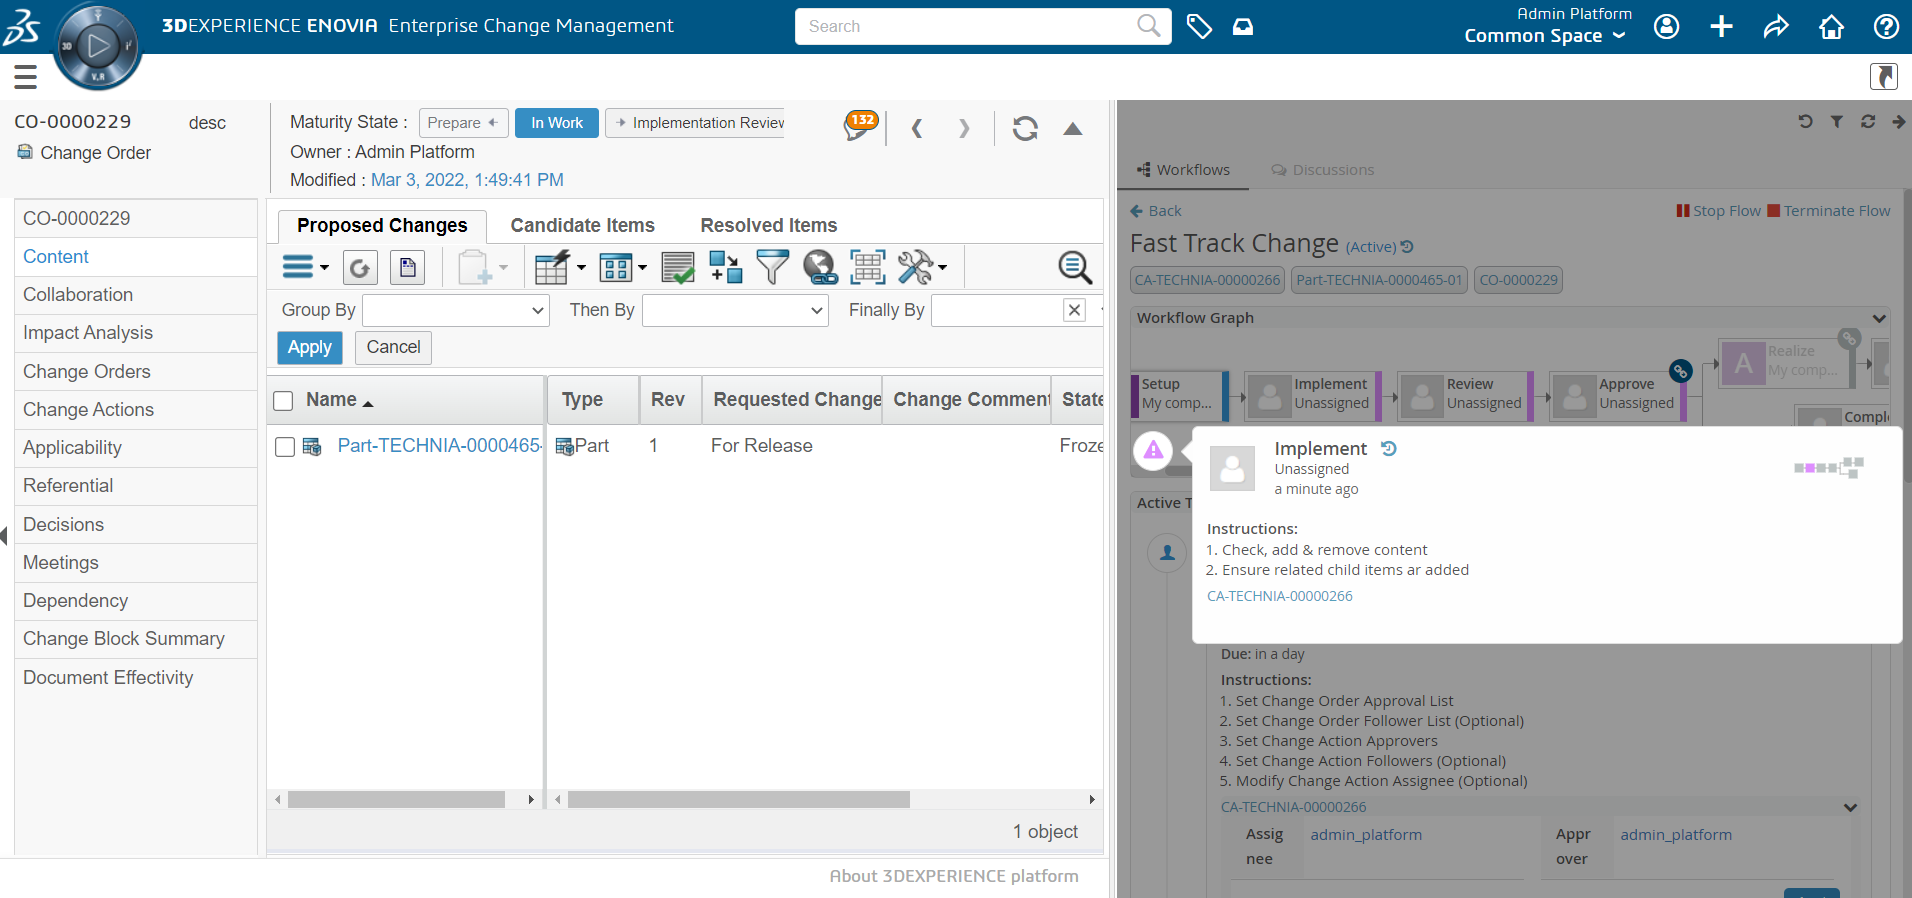Check the Part-TECHNIA-0000465 row checkbox
This screenshot has width=1912, height=898.
click(285, 447)
